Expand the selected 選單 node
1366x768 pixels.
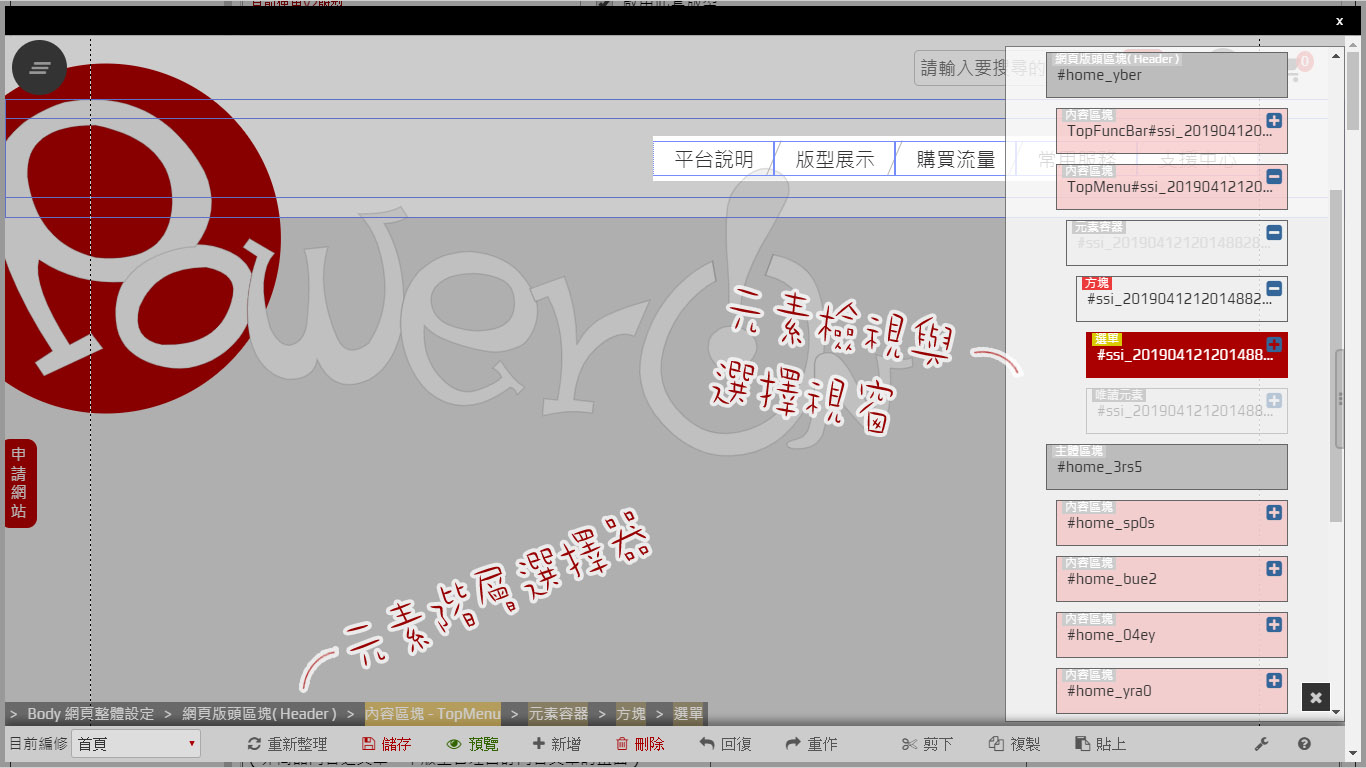[1274, 344]
